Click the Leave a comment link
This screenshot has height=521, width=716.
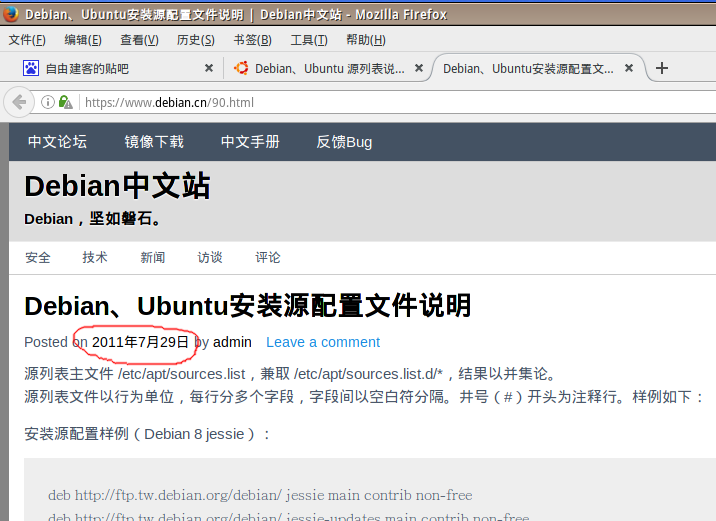[x=323, y=342]
